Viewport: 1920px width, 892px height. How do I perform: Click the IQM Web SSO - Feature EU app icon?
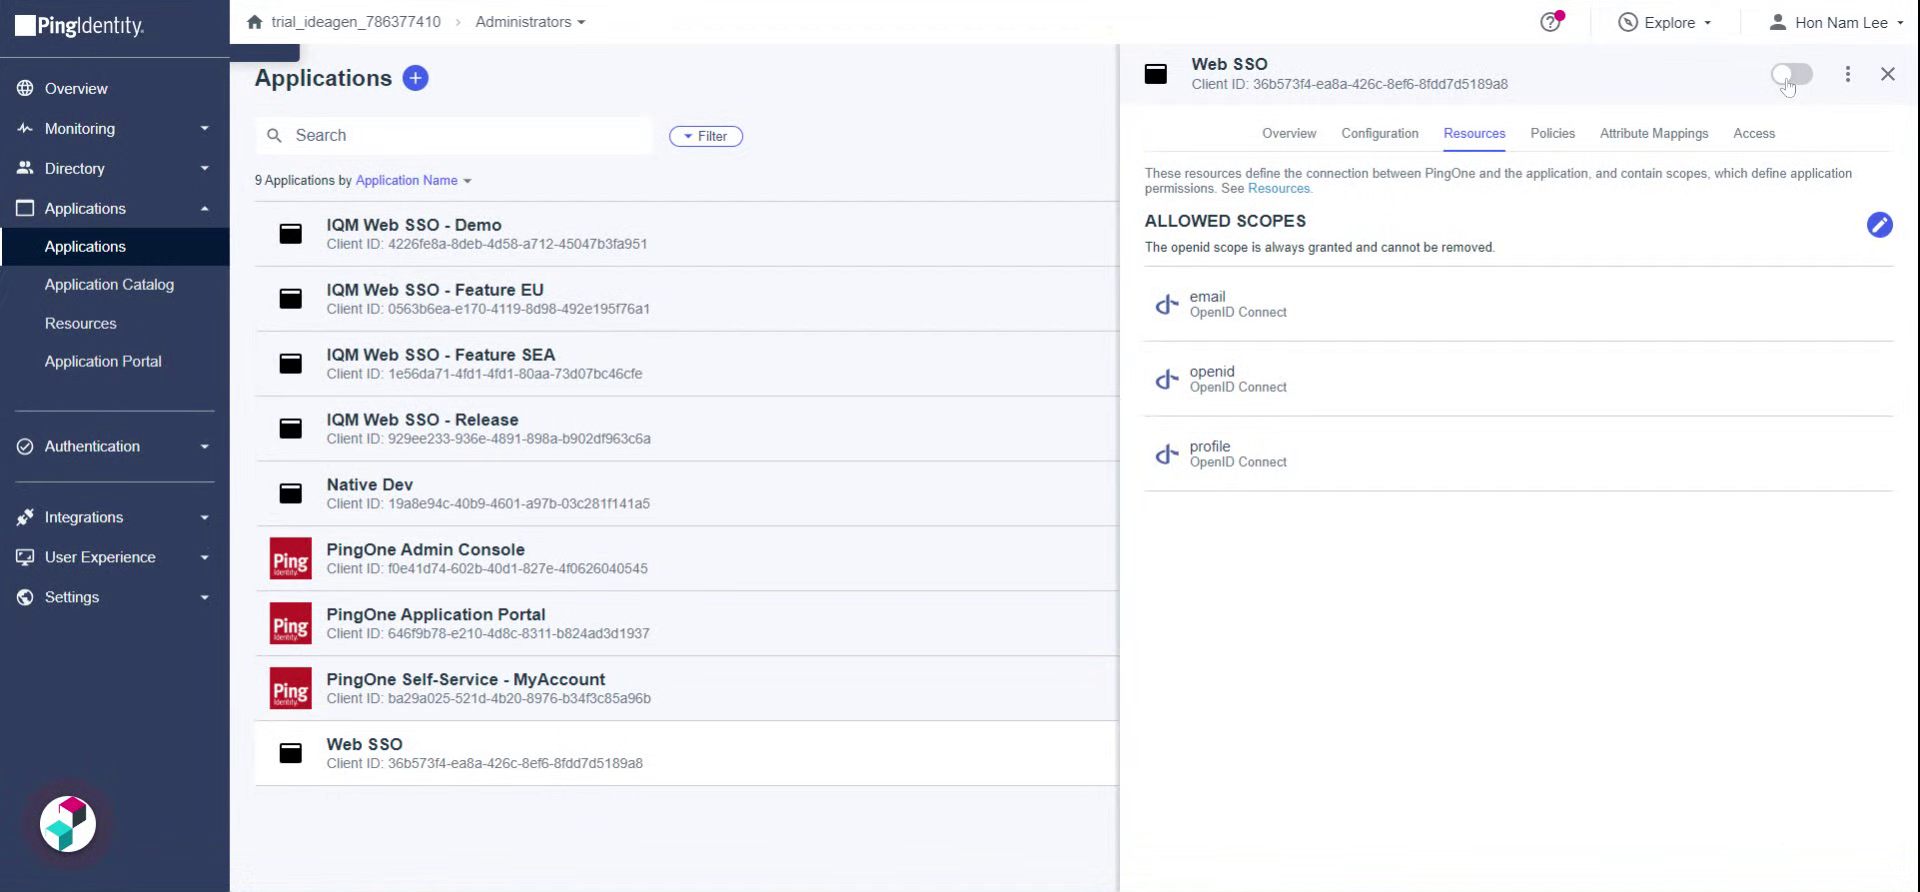point(290,299)
